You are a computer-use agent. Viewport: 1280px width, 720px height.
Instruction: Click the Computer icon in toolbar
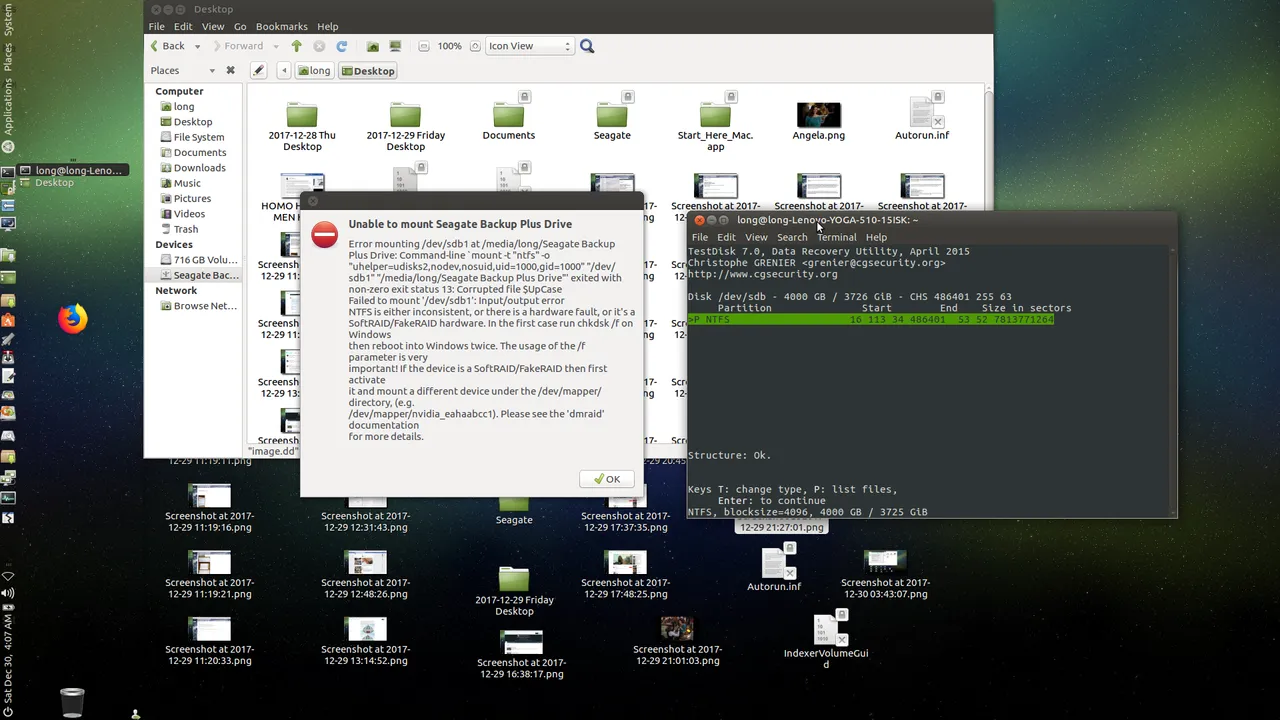(x=395, y=46)
